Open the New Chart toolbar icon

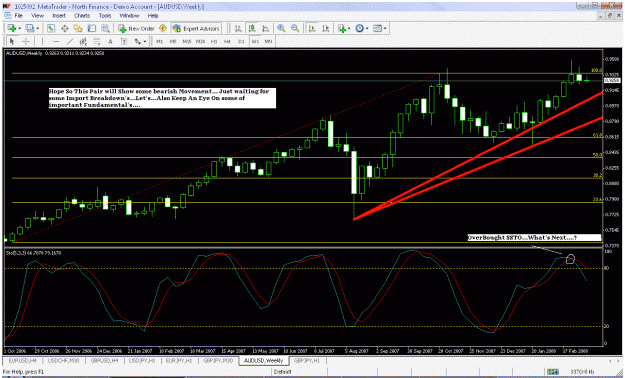pyautogui.click(x=11, y=28)
